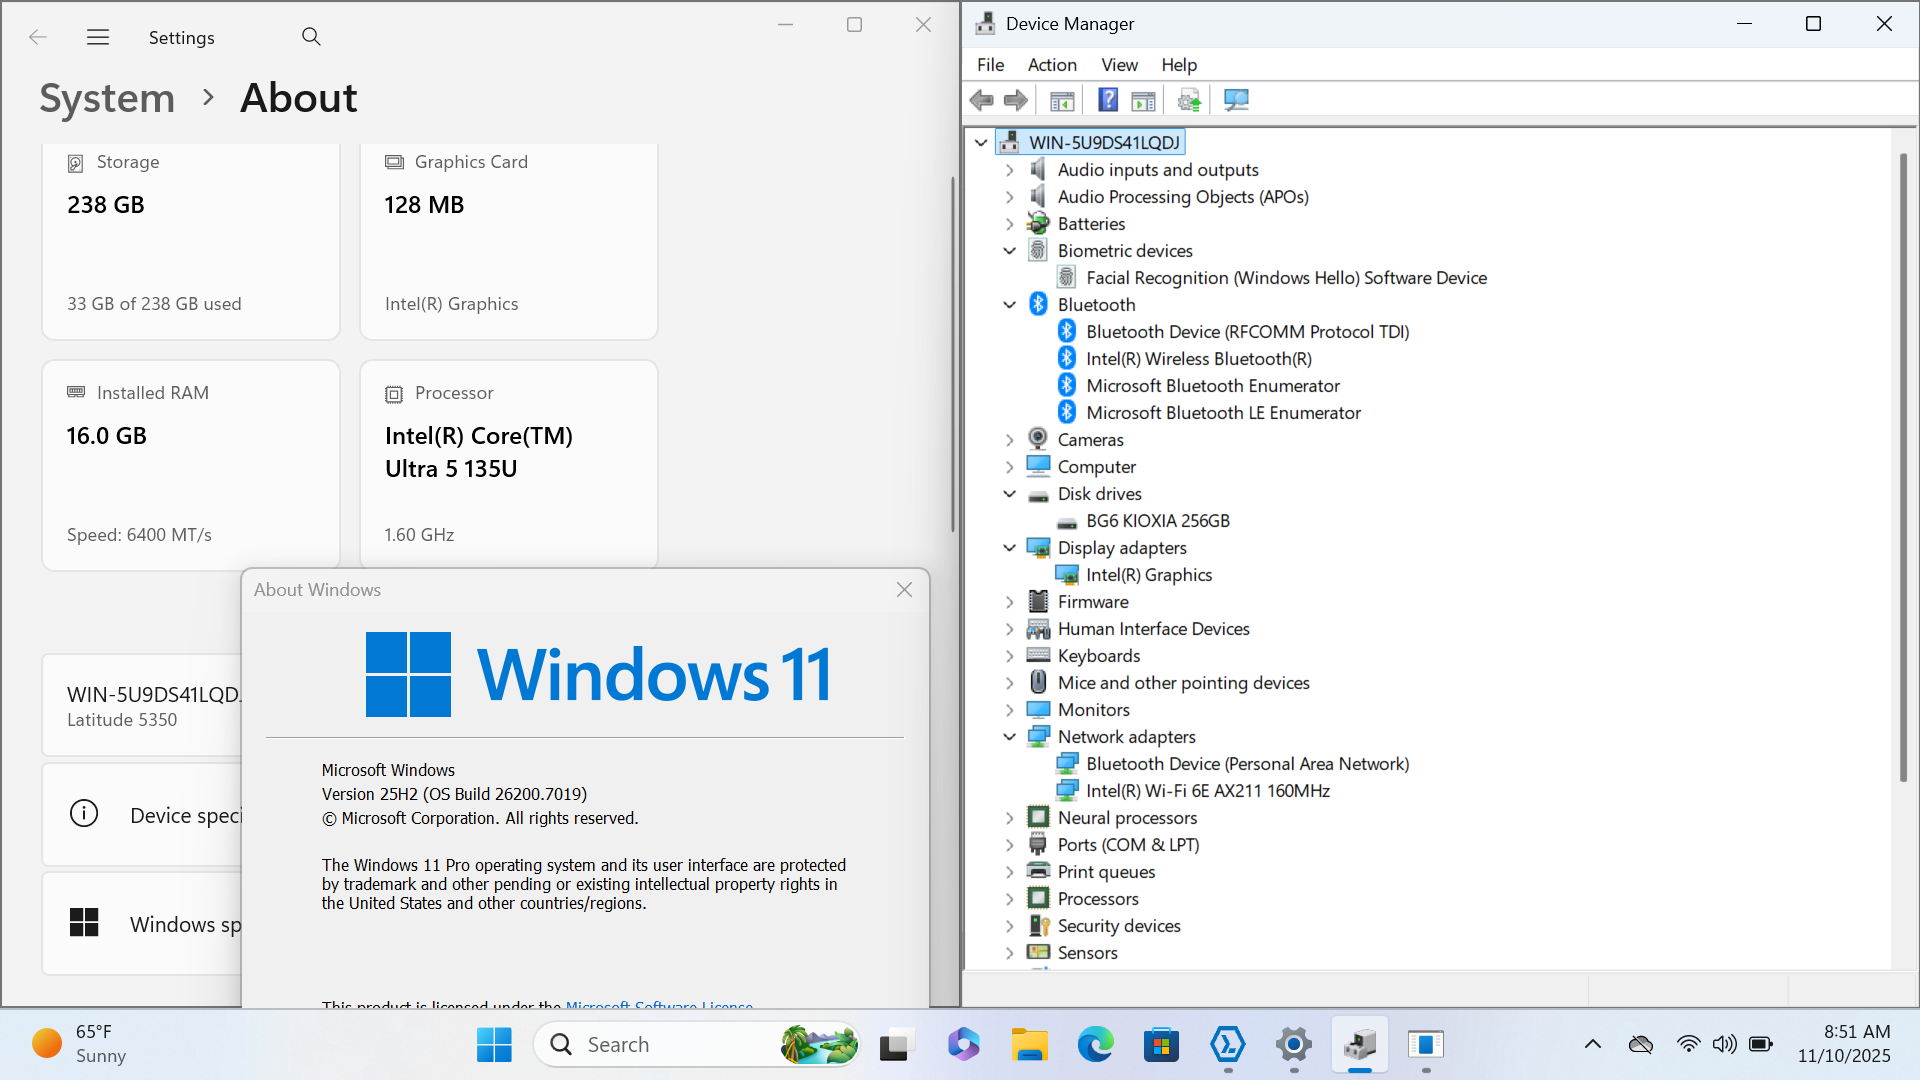This screenshot has width=1920, height=1080.
Task: Expand the Cameras device category
Action: [x=1010, y=440]
